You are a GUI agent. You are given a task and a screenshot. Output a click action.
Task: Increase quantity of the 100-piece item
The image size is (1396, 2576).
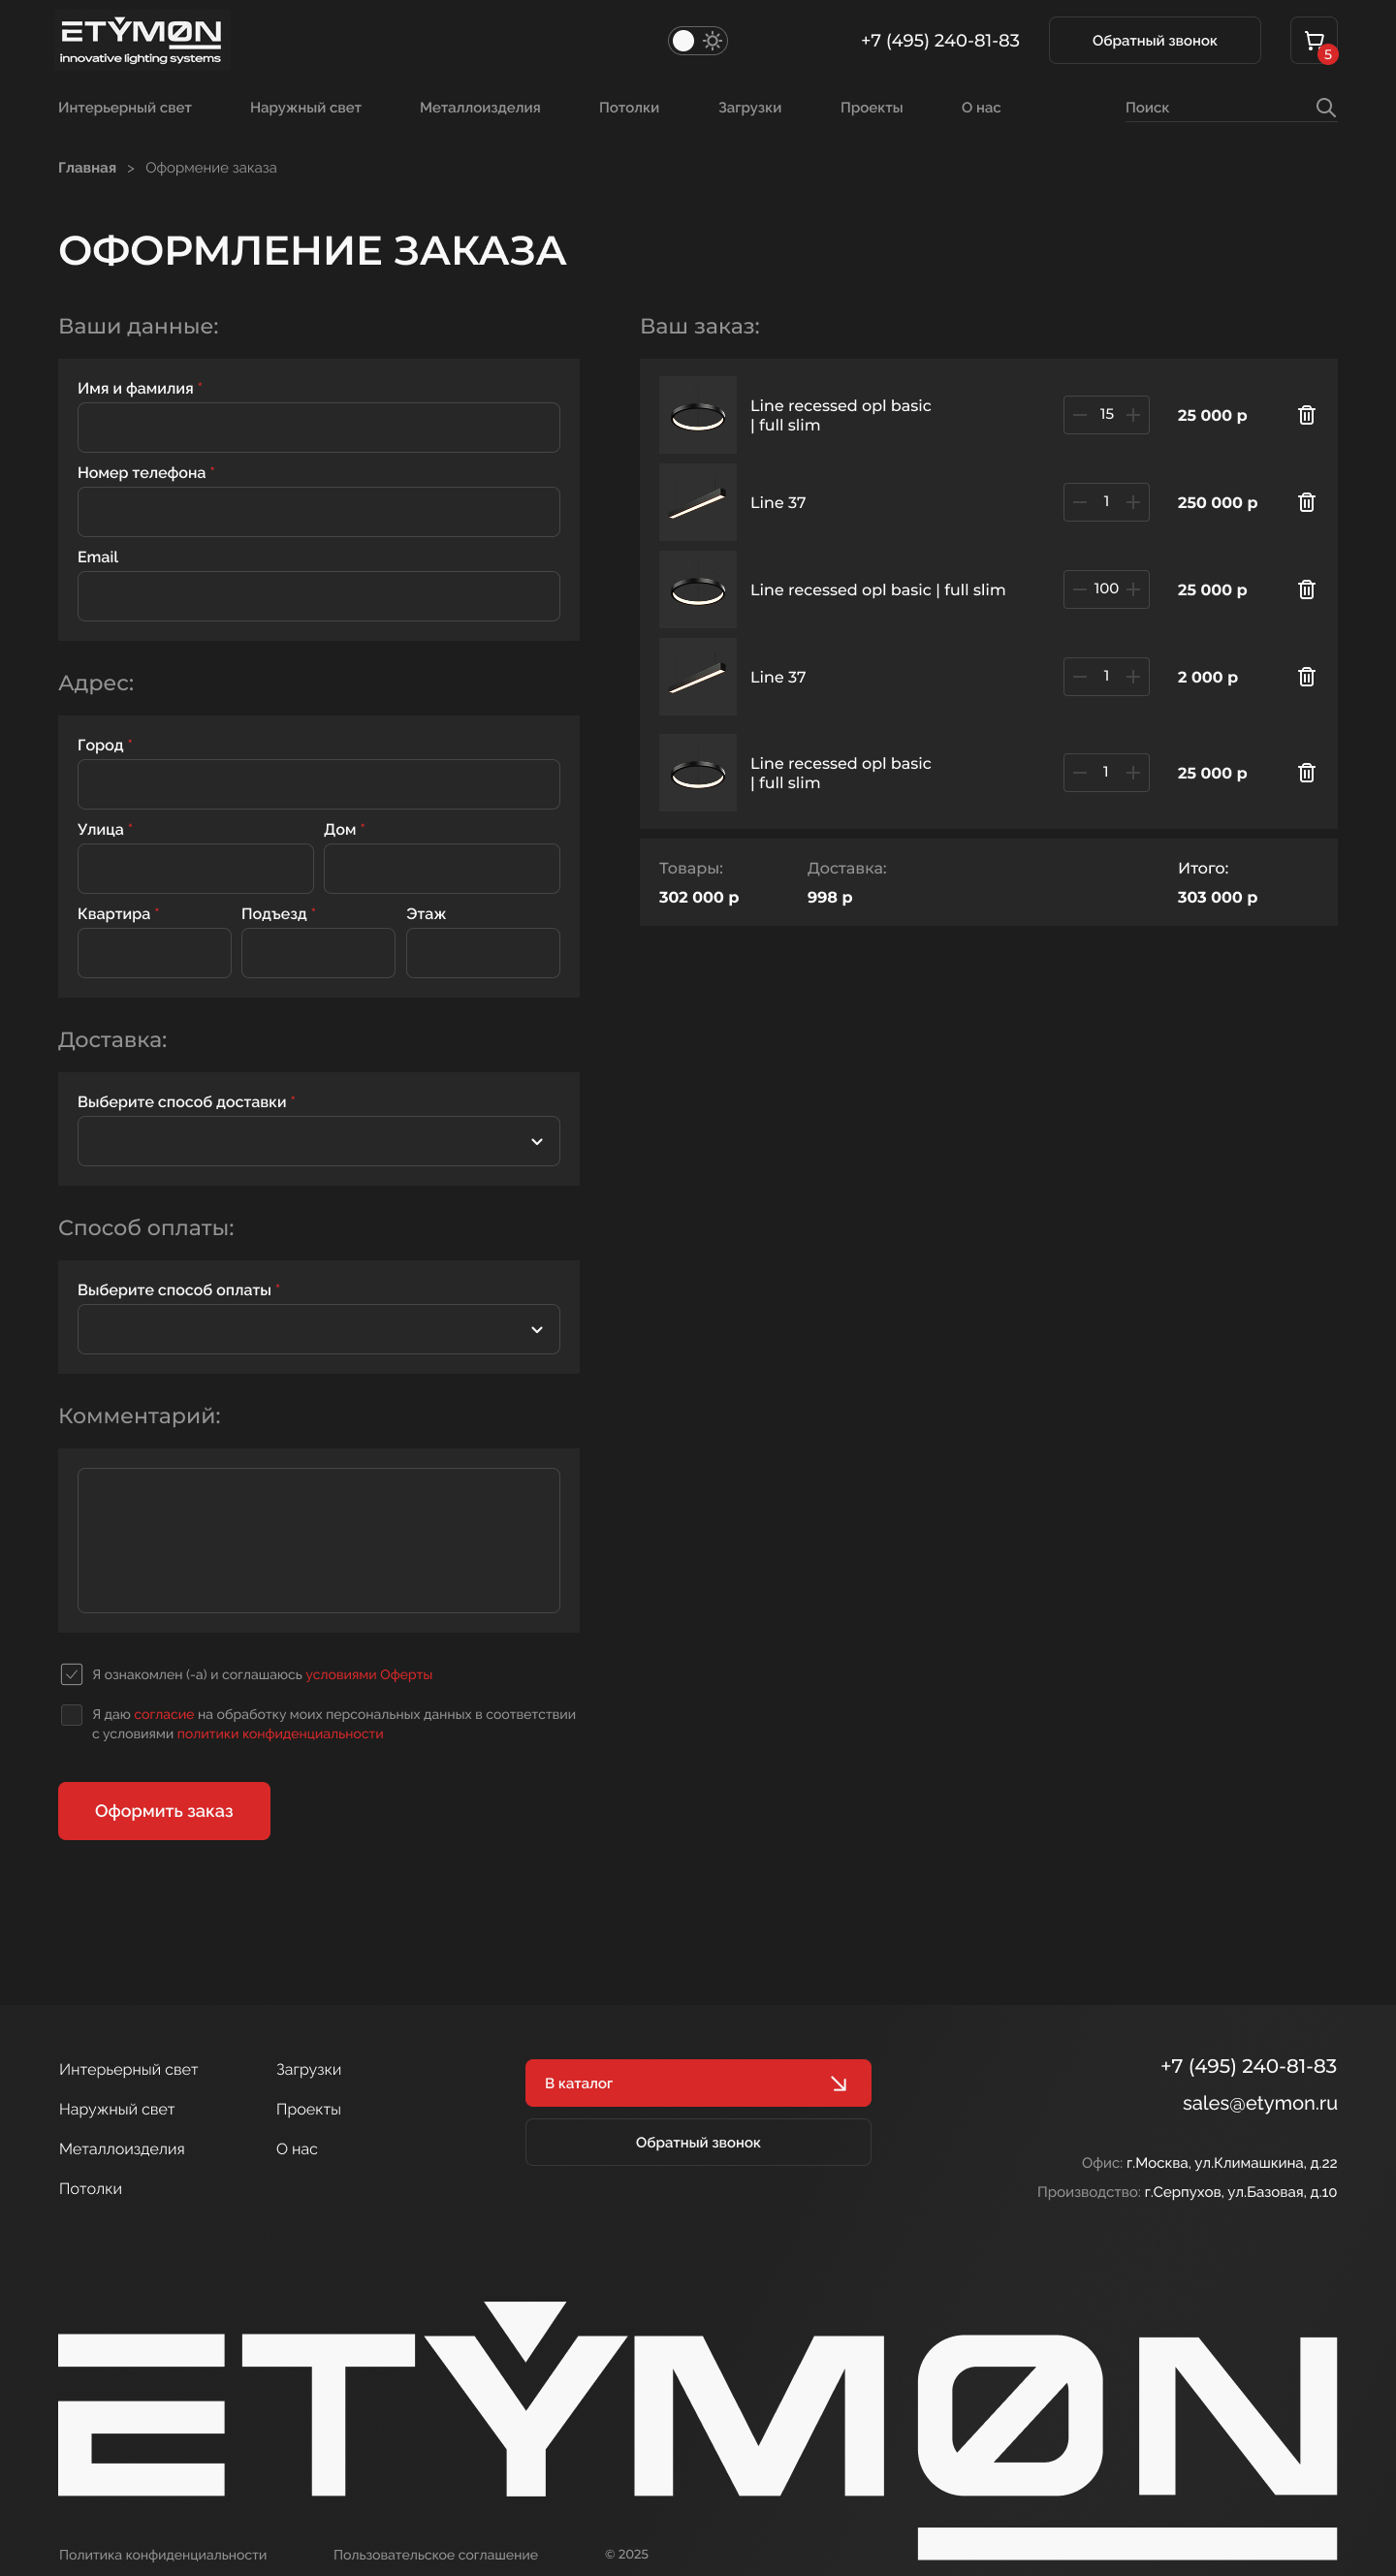(1133, 589)
